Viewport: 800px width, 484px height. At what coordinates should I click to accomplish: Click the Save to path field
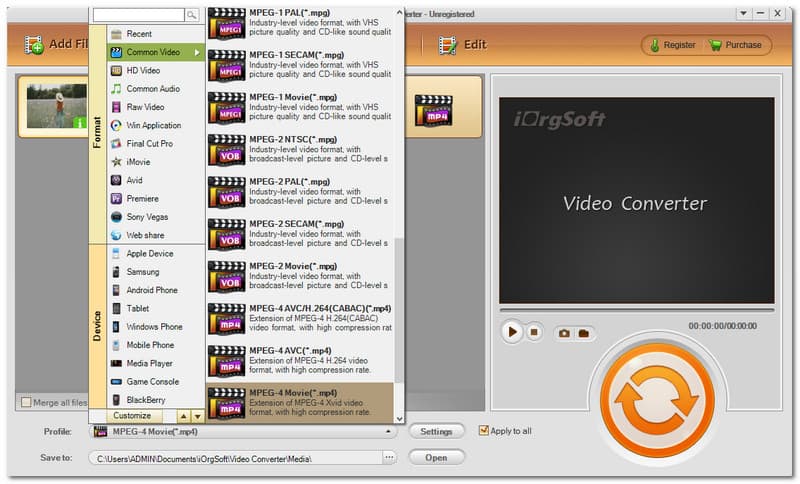(236, 458)
